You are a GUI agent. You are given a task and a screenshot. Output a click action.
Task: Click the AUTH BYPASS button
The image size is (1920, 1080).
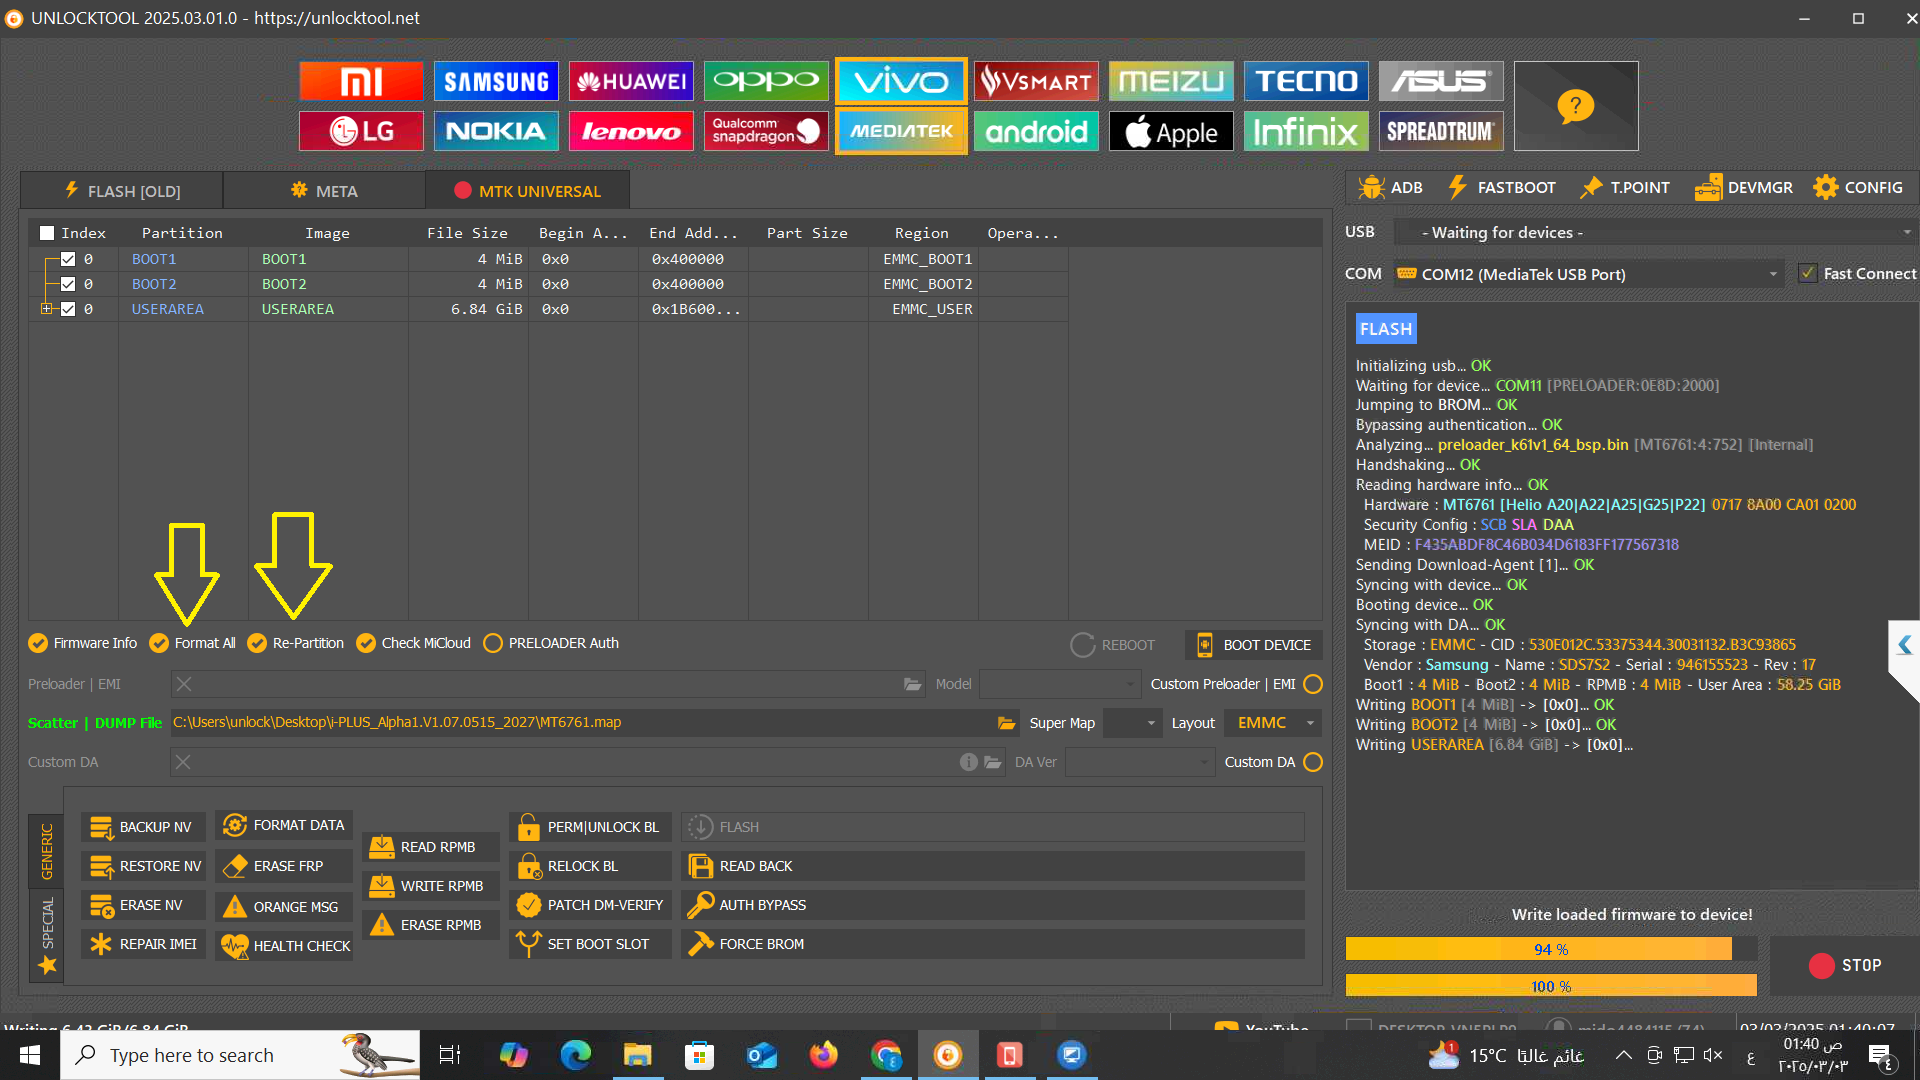[x=993, y=905]
